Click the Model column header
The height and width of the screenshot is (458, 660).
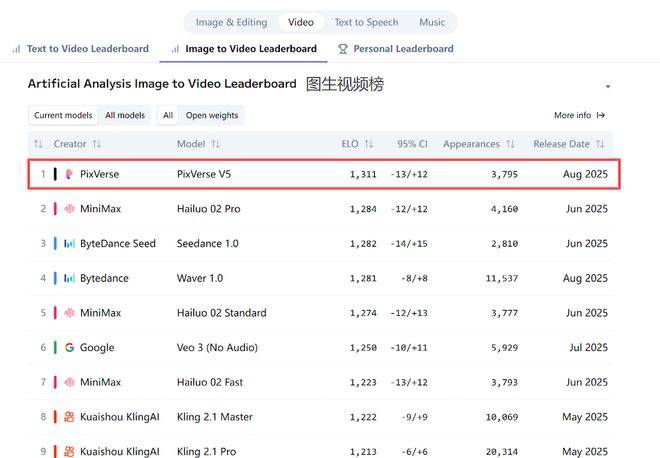191,144
